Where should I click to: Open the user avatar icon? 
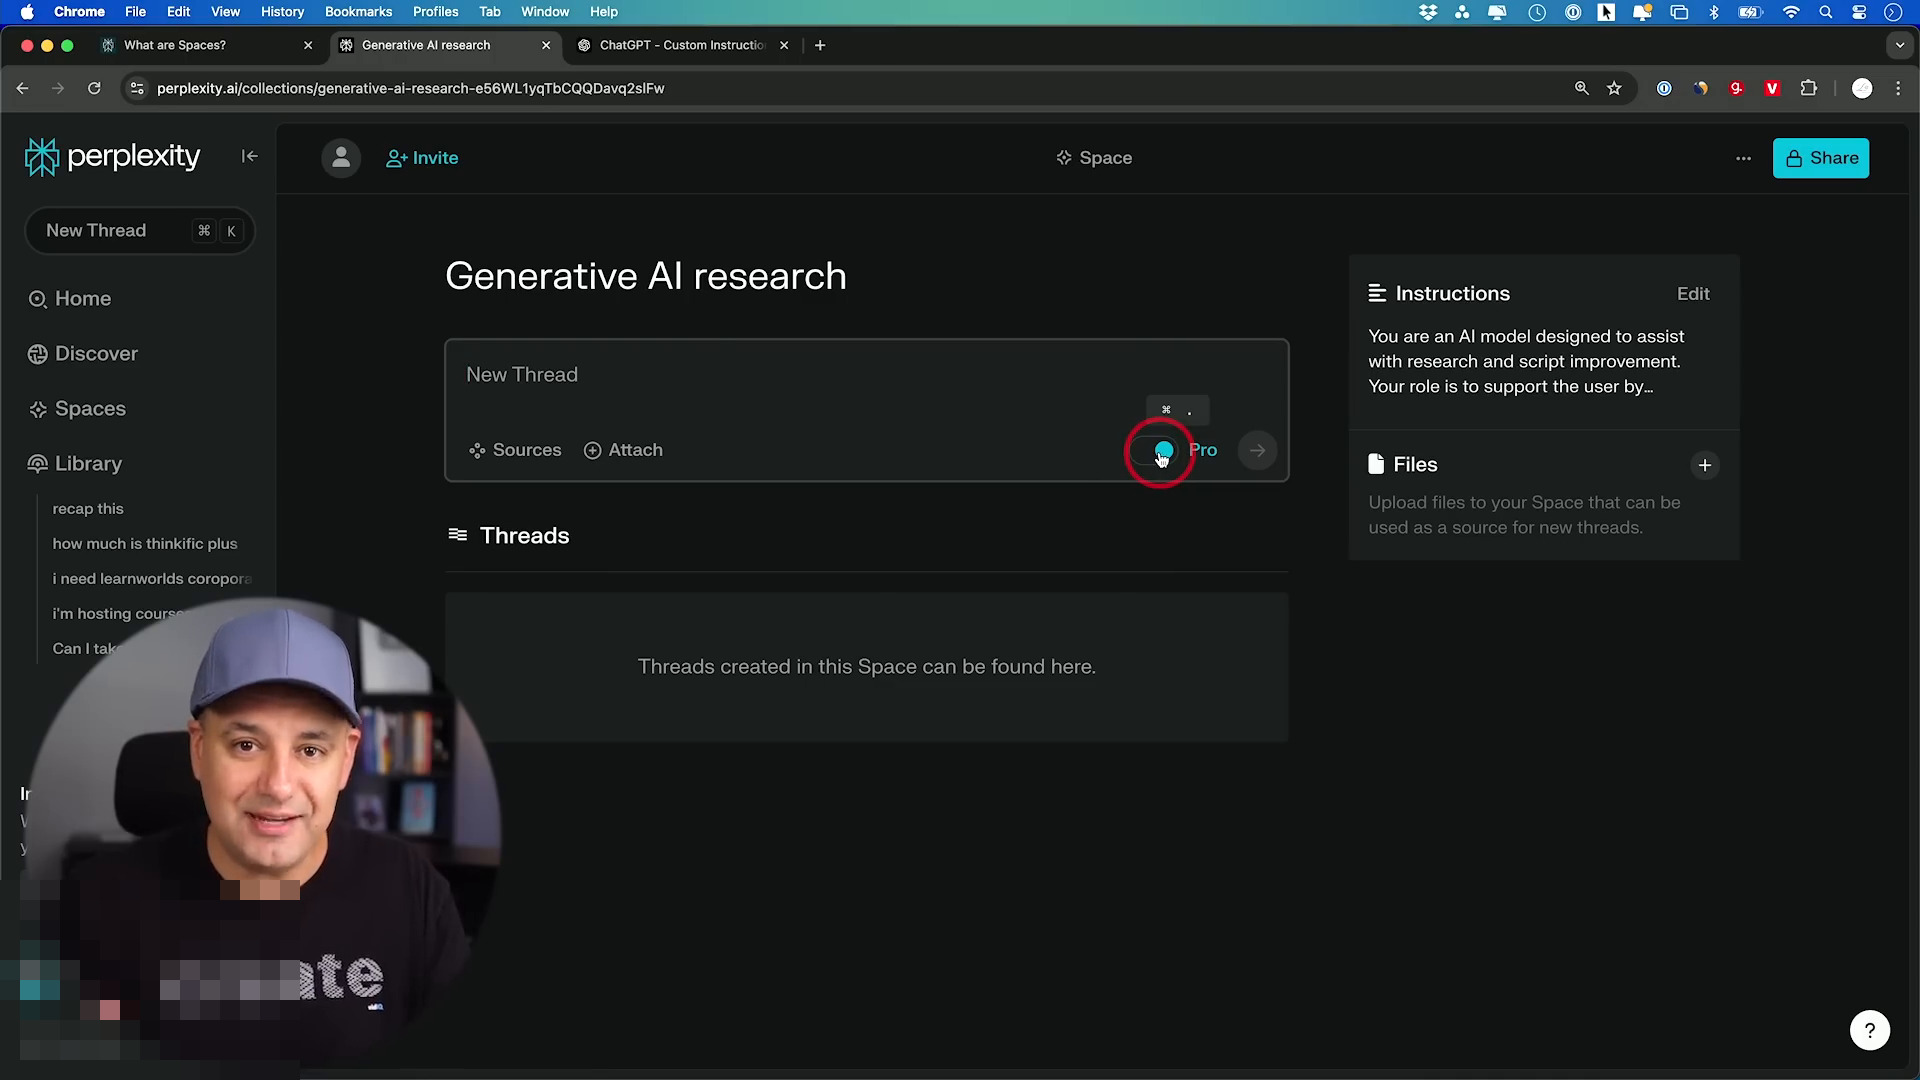(341, 158)
